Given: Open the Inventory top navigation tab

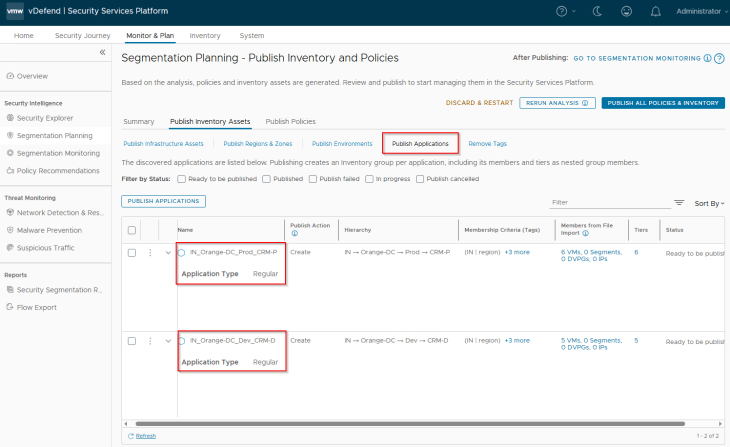Looking at the screenshot, I should tap(204, 35).
